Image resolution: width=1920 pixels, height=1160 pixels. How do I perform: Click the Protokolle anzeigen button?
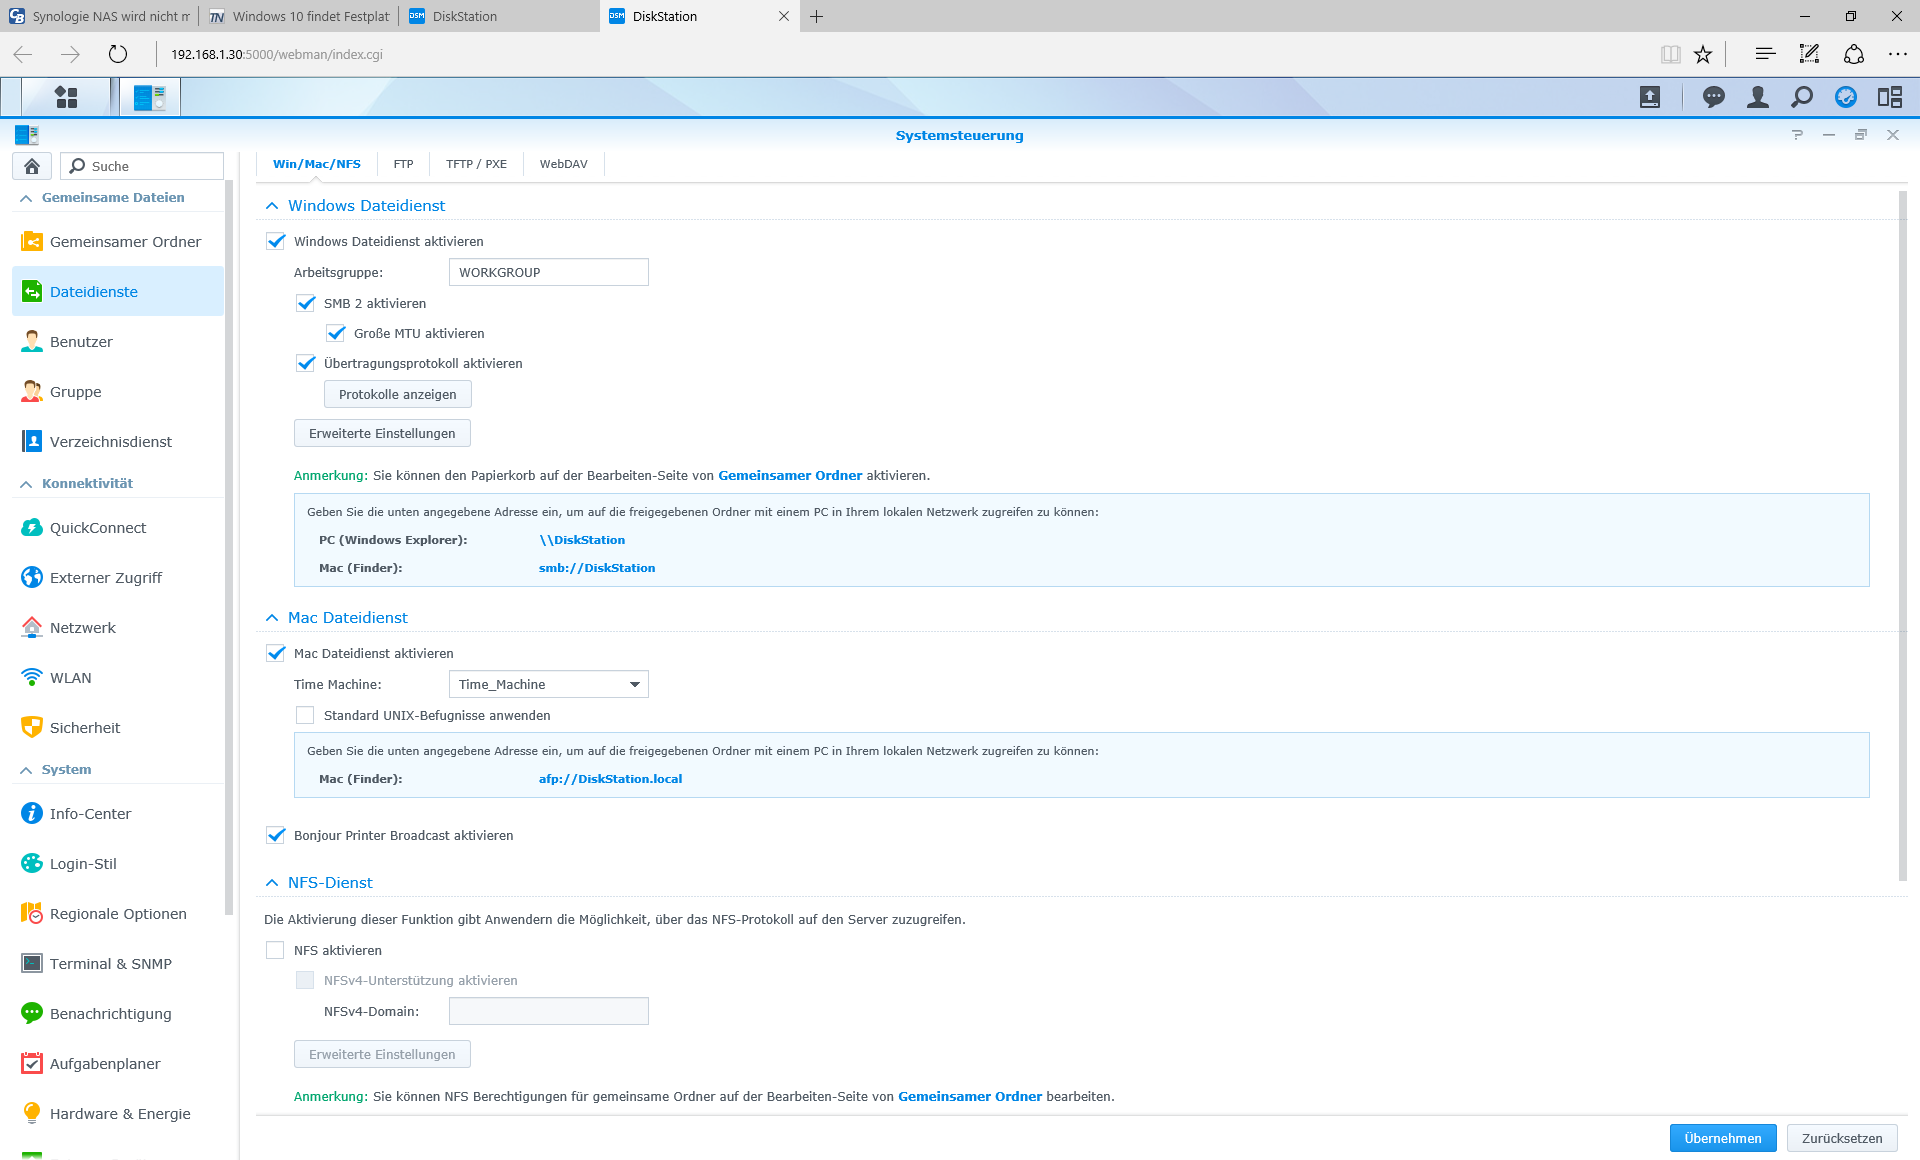(x=397, y=394)
